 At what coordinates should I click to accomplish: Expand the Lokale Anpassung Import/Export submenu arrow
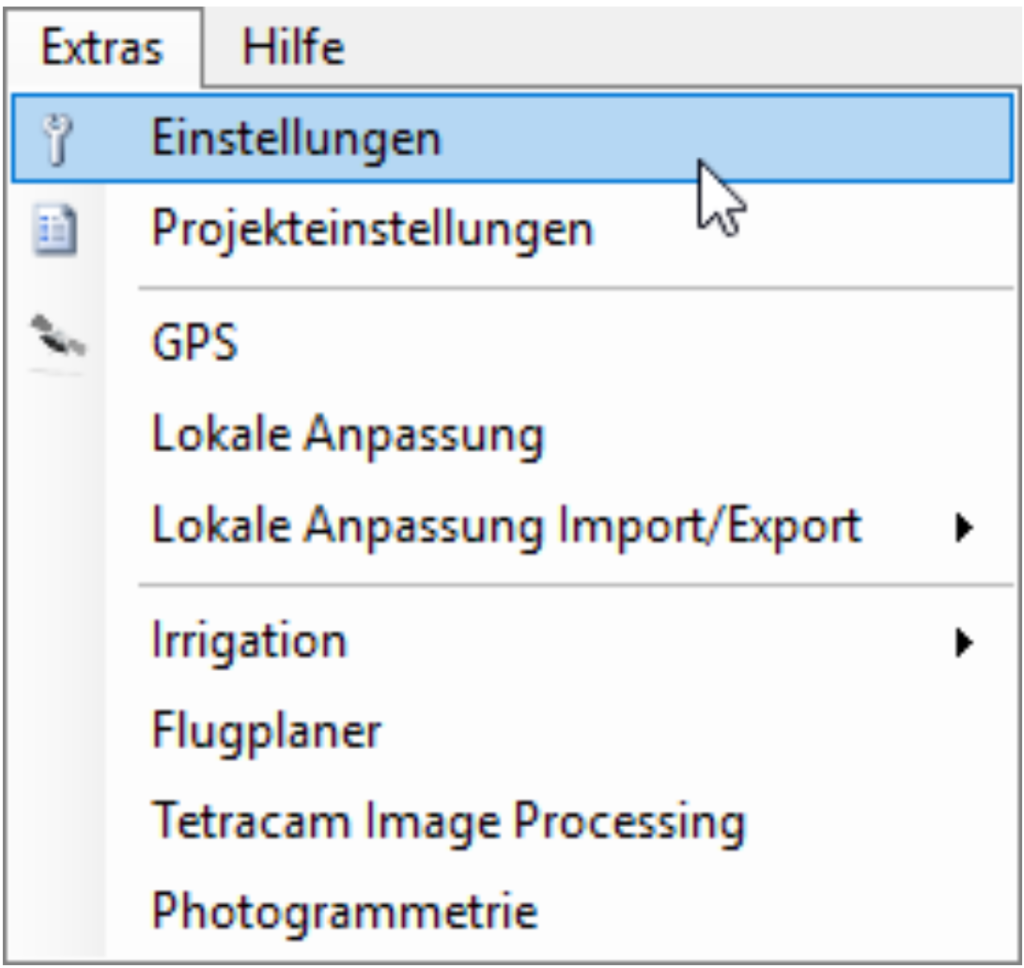coord(963,527)
